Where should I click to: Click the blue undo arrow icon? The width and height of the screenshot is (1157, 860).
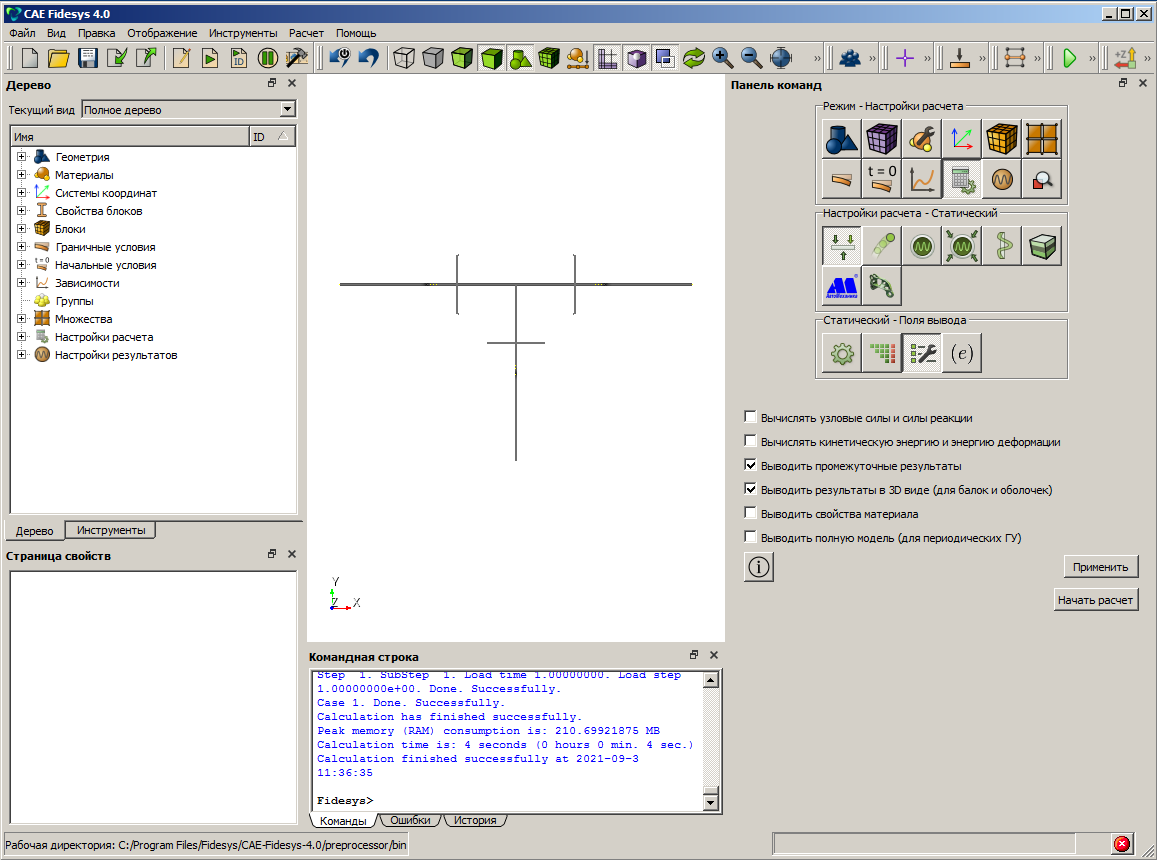pyautogui.click(x=369, y=58)
